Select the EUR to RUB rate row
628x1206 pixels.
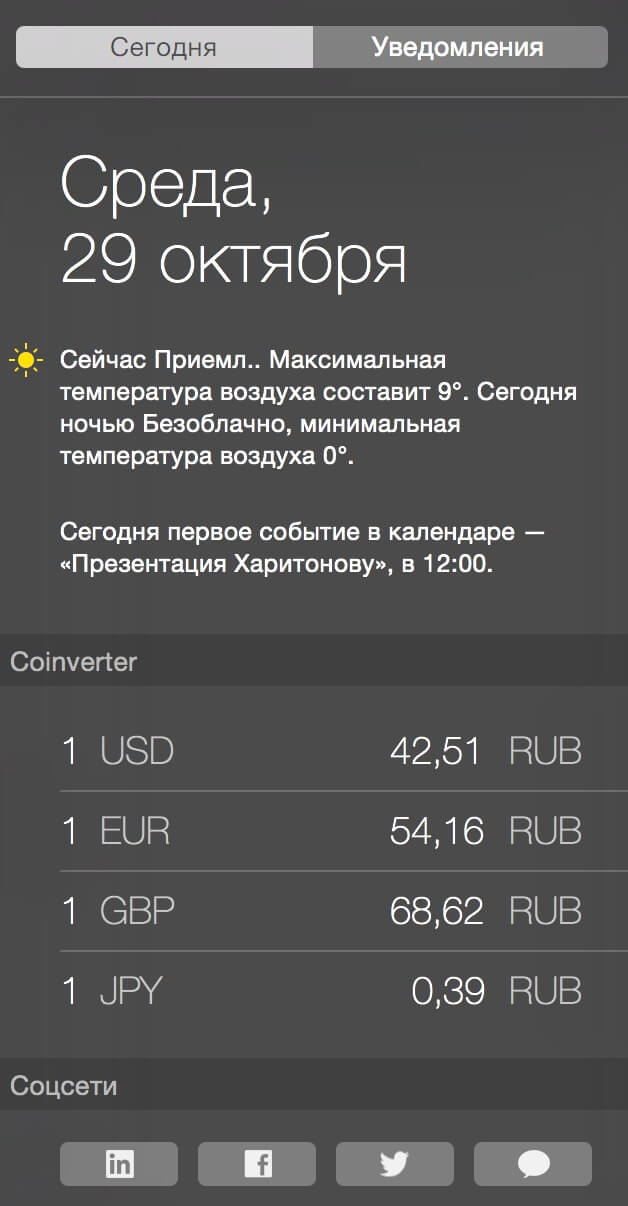(x=321, y=831)
